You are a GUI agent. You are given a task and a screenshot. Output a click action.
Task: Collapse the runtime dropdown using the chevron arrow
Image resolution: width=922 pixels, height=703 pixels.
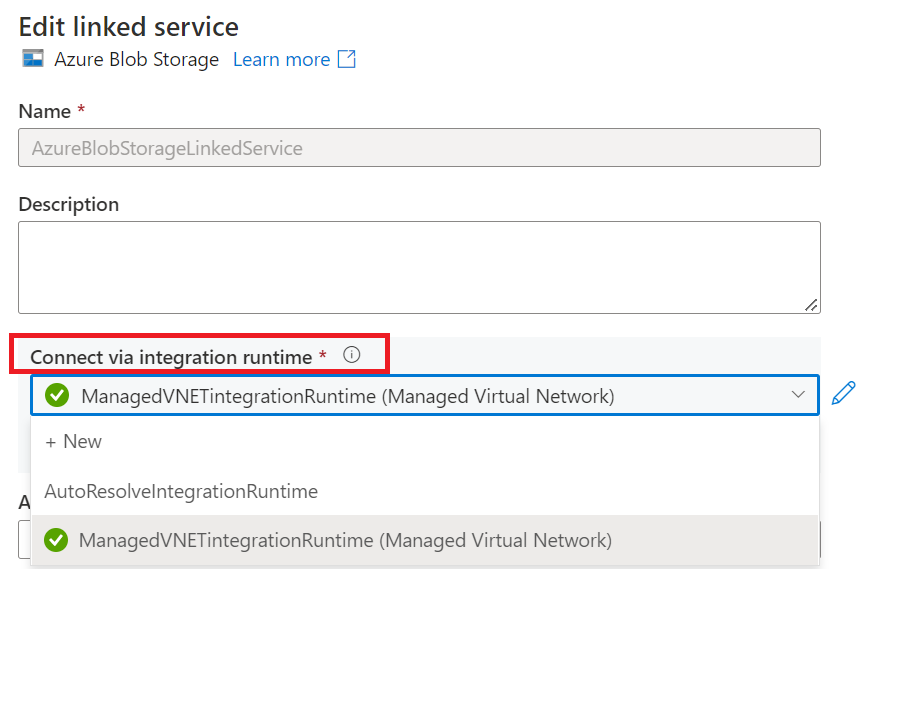click(x=798, y=395)
